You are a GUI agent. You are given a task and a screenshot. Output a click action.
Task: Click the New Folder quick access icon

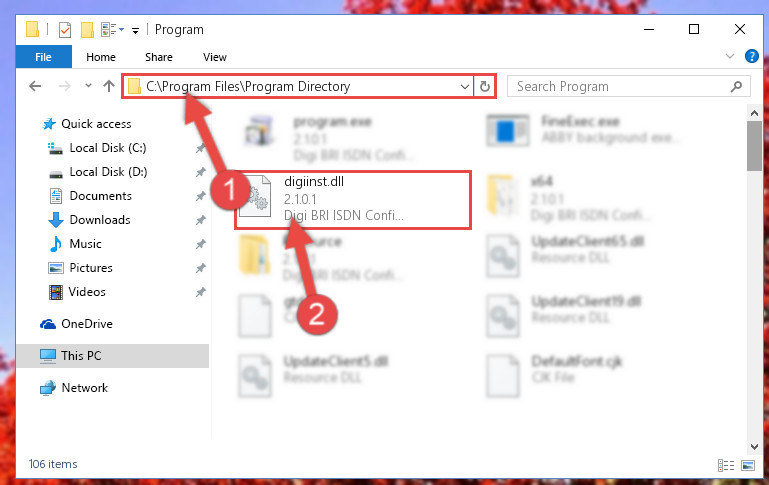click(87, 30)
